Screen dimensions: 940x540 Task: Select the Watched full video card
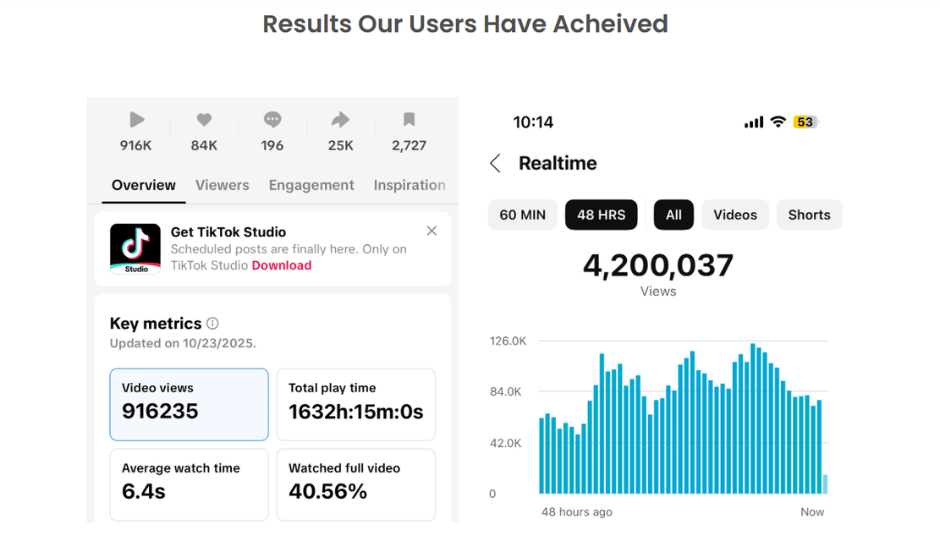pos(356,485)
